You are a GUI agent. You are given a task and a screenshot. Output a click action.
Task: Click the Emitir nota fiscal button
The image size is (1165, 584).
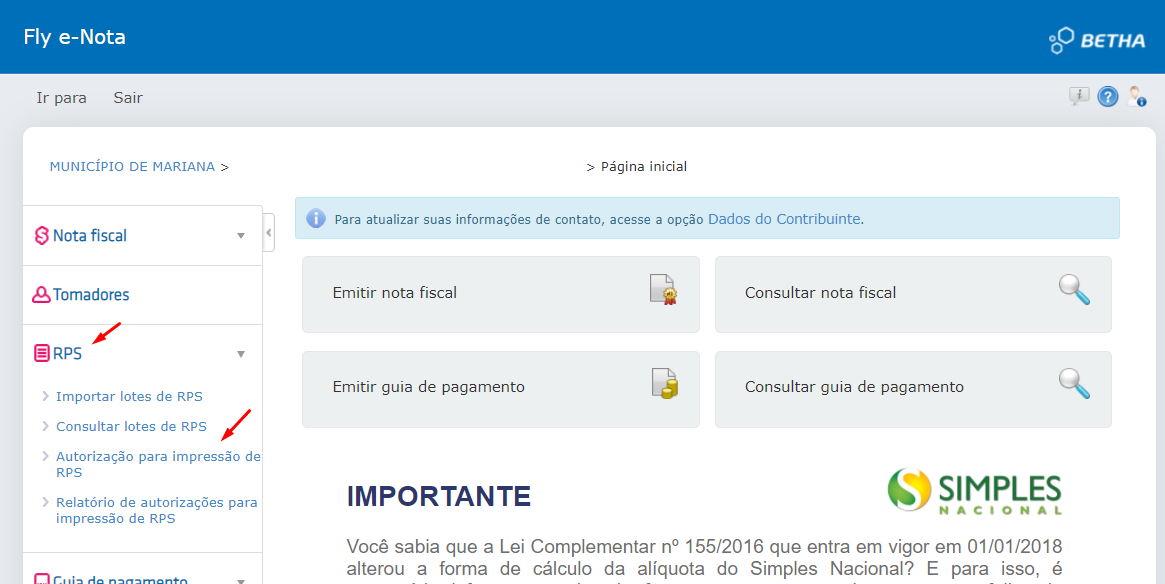(x=501, y=294)
